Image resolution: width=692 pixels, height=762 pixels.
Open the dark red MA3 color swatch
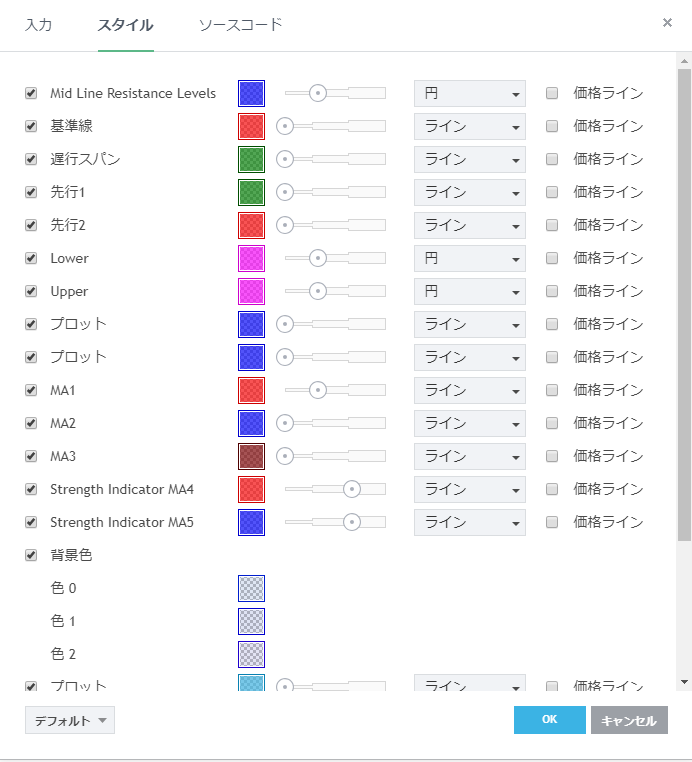(251, 456)
